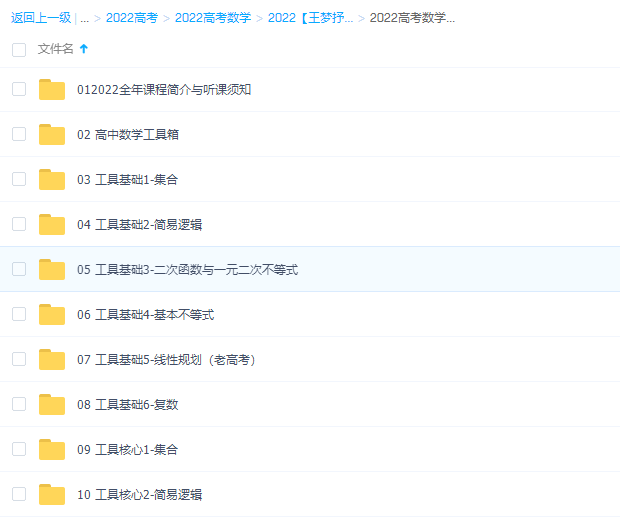Click 返回上一级 to go back

click(x=41, y=18)
